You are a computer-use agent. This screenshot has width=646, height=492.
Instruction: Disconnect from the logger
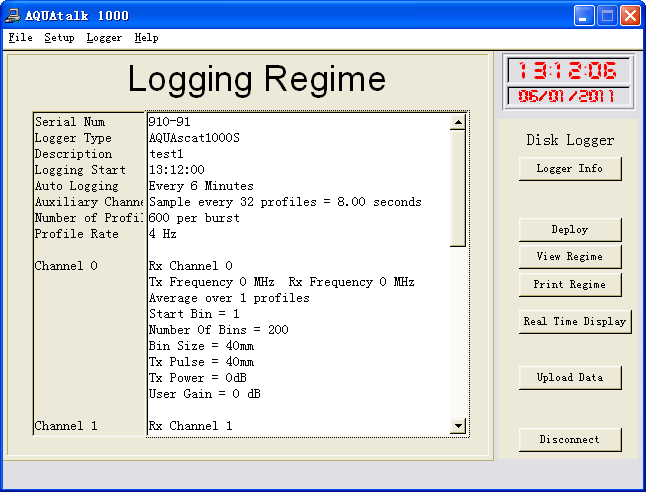click(x=569, y=440)
